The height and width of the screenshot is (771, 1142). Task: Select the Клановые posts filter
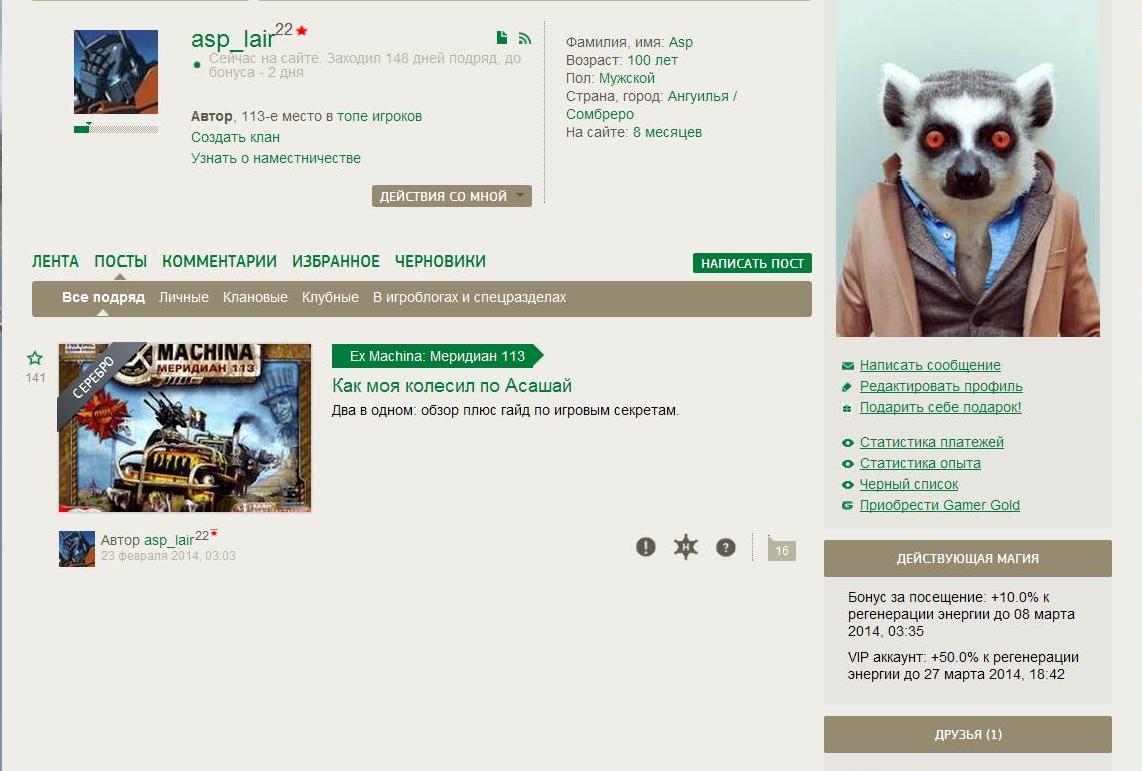point(255,297)
